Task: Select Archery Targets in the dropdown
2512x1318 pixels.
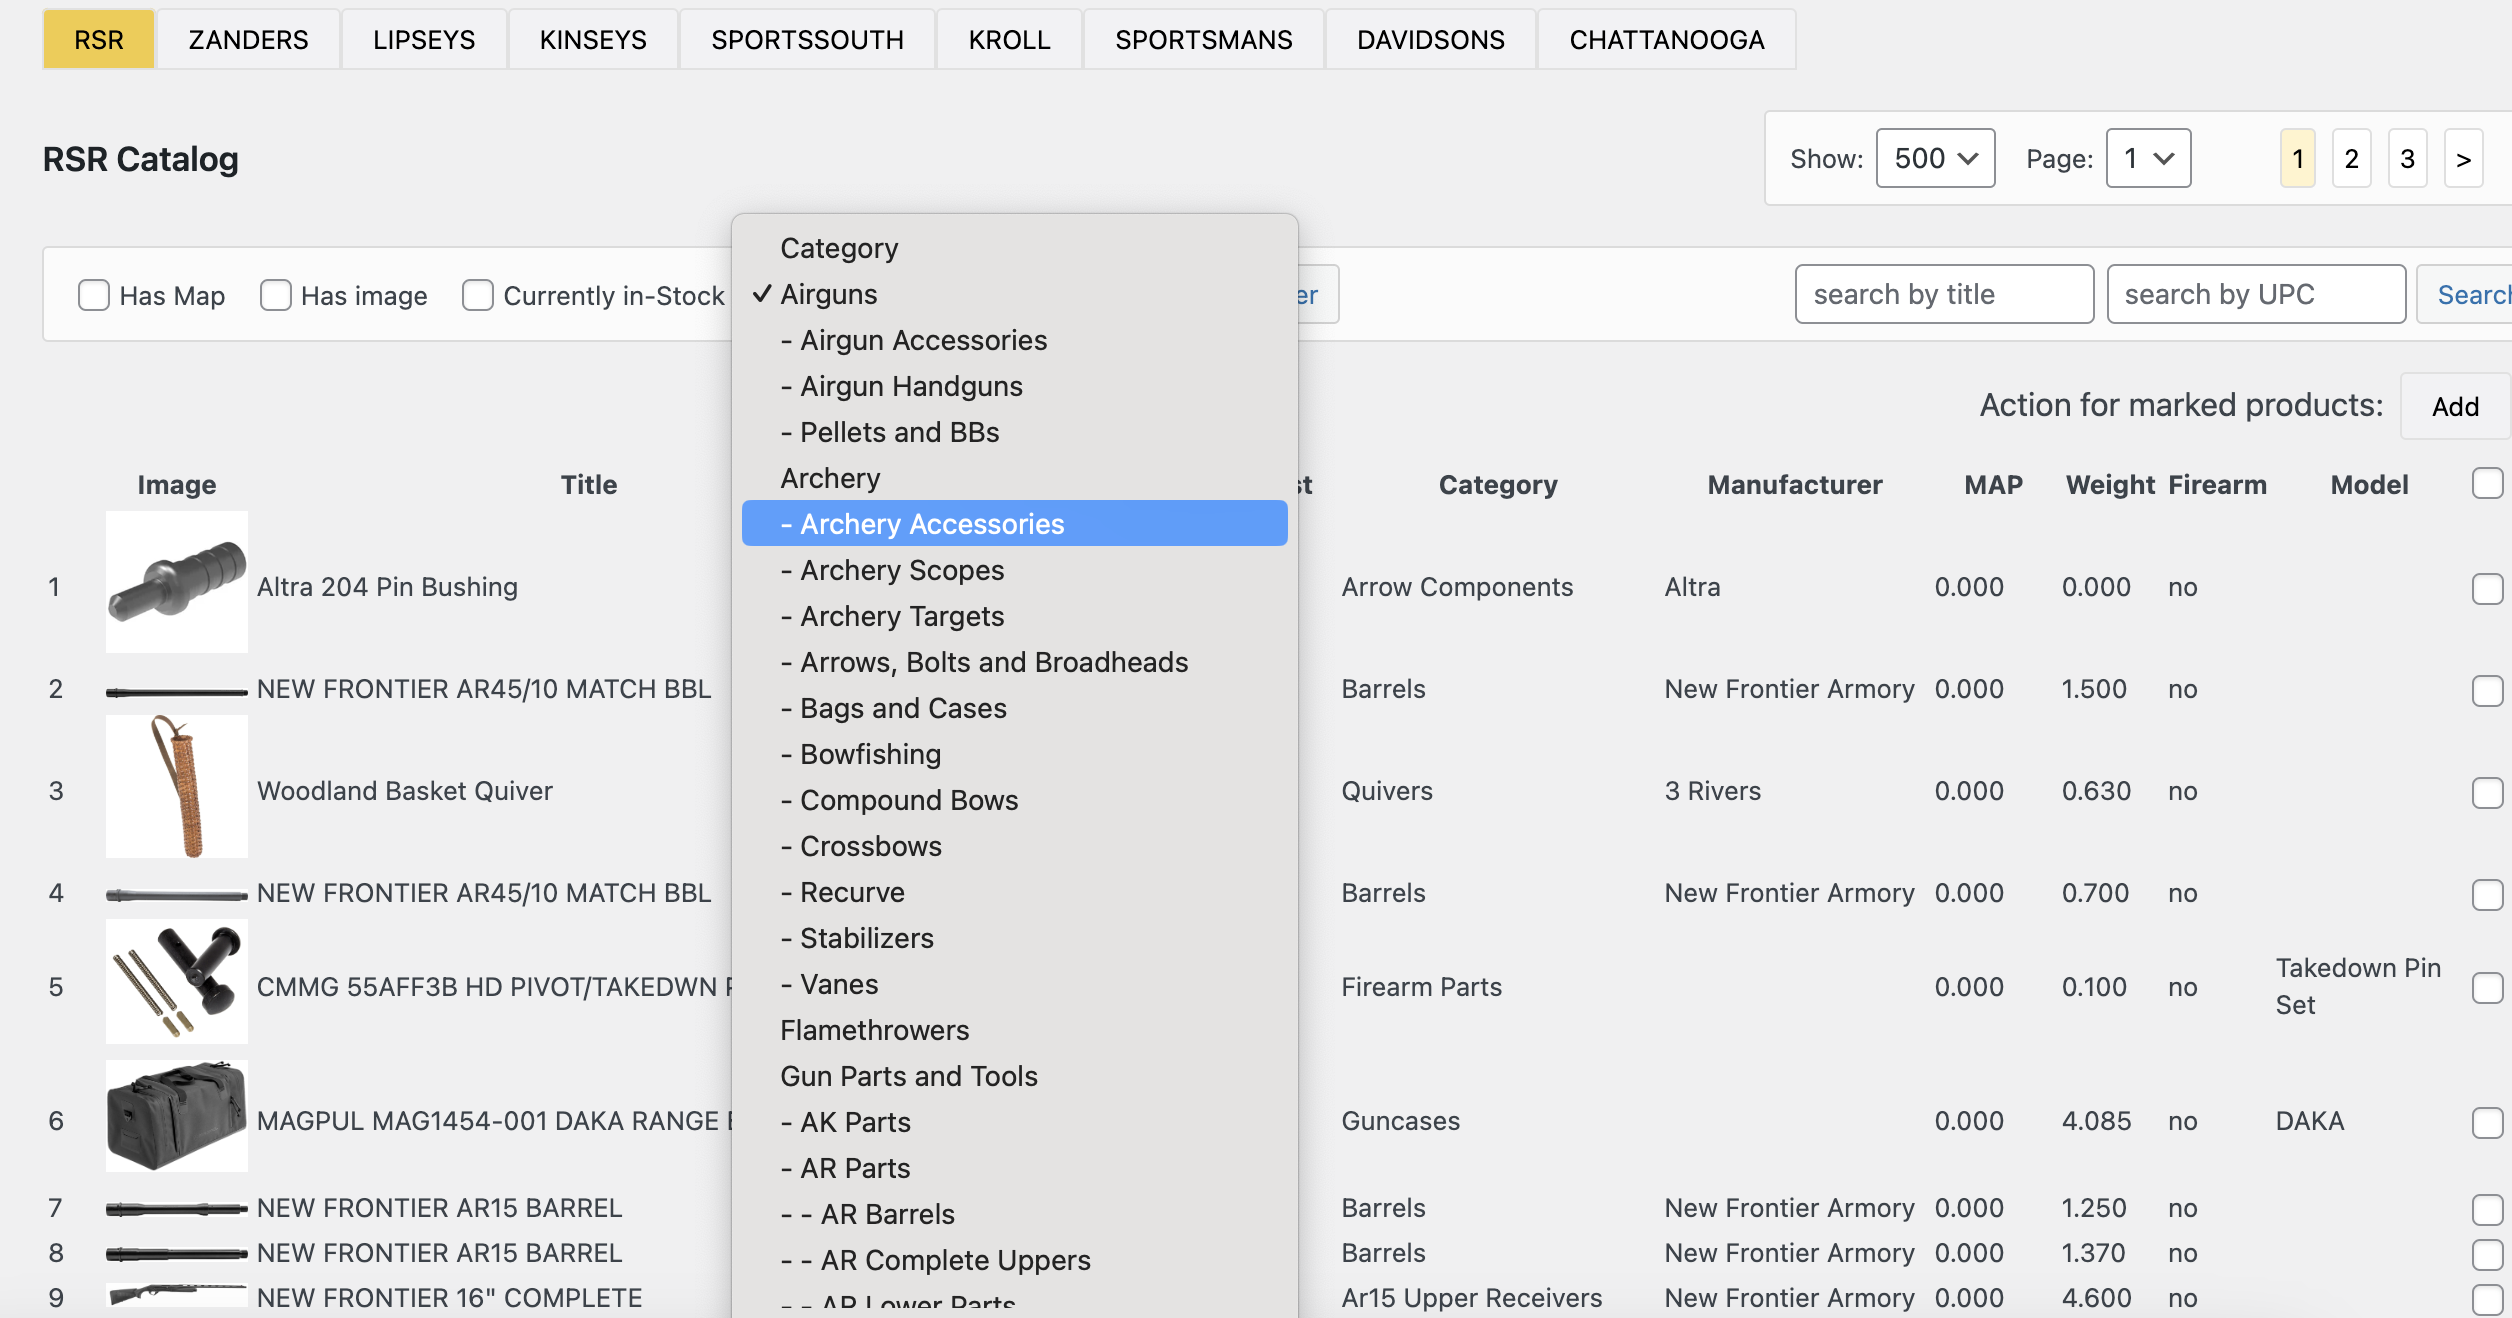Action: click(1014, 616)
